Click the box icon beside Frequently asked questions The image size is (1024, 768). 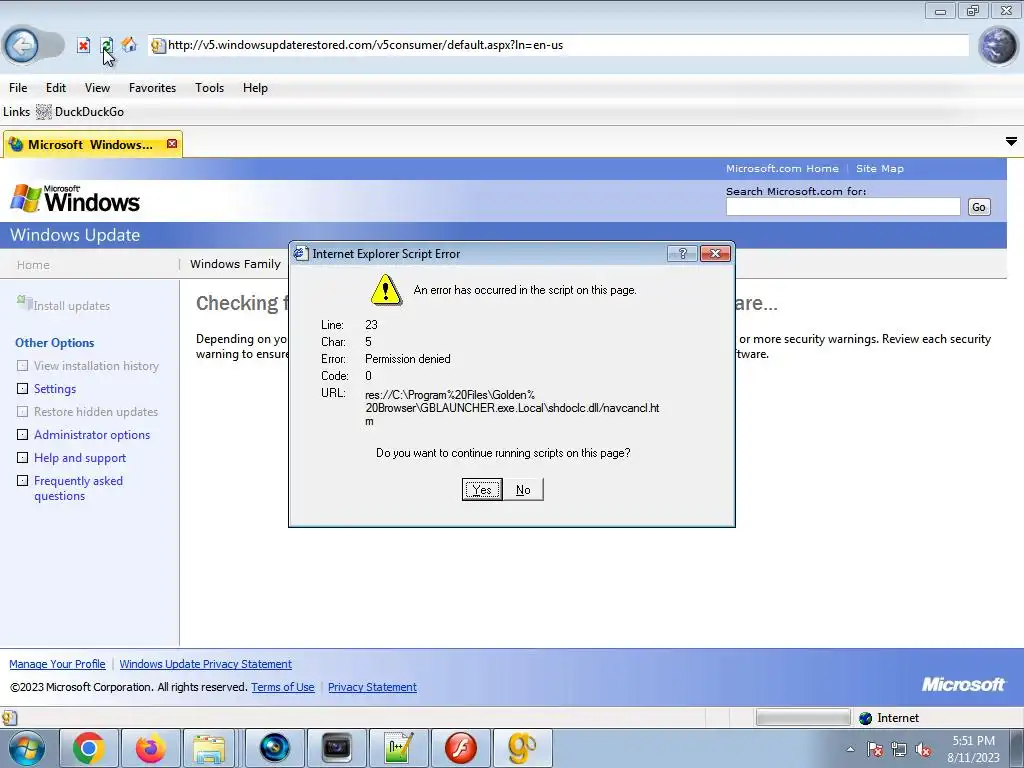(x=22, y=481)
